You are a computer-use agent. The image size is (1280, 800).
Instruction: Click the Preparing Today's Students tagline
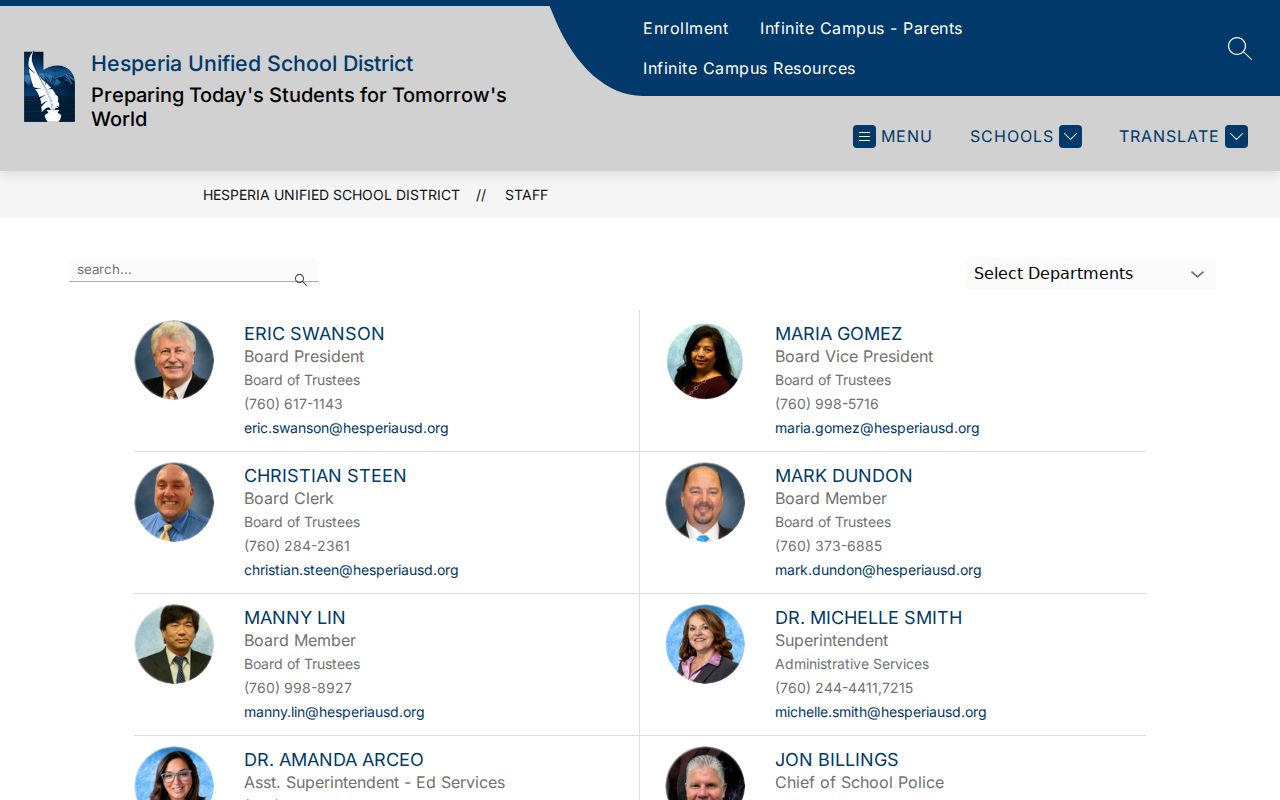[299, 107]
